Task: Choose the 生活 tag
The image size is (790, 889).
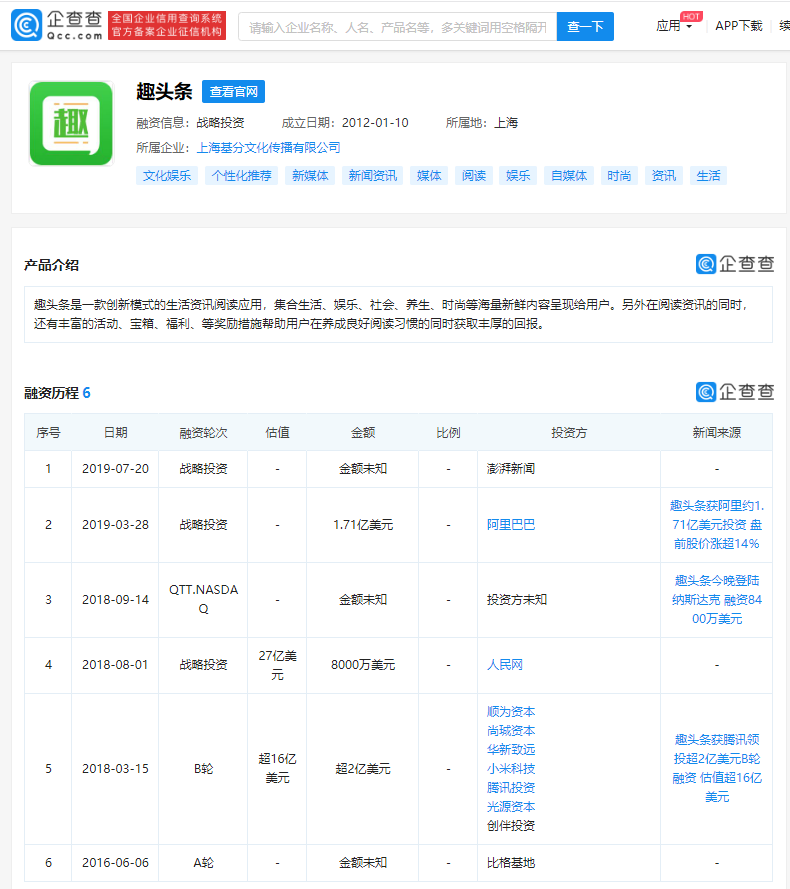Action: pos(708,176)
